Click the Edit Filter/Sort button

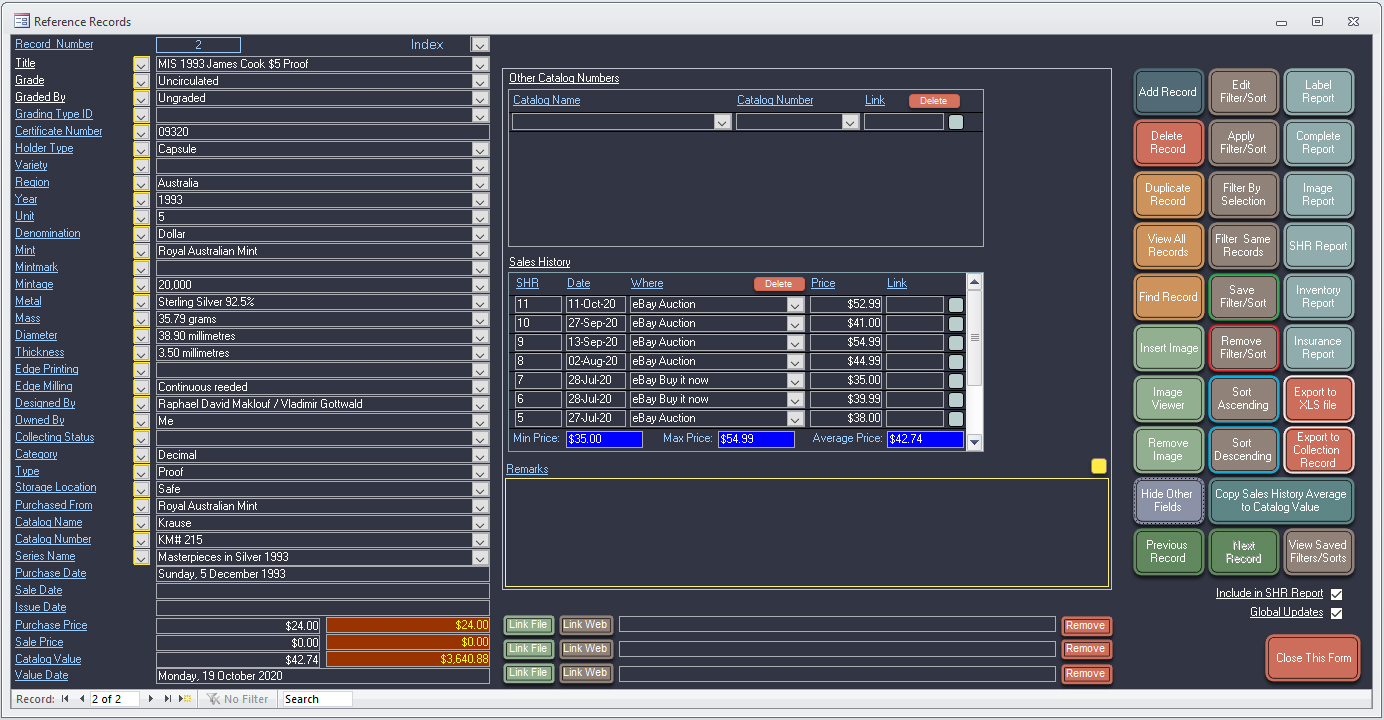coord(1243,92)
